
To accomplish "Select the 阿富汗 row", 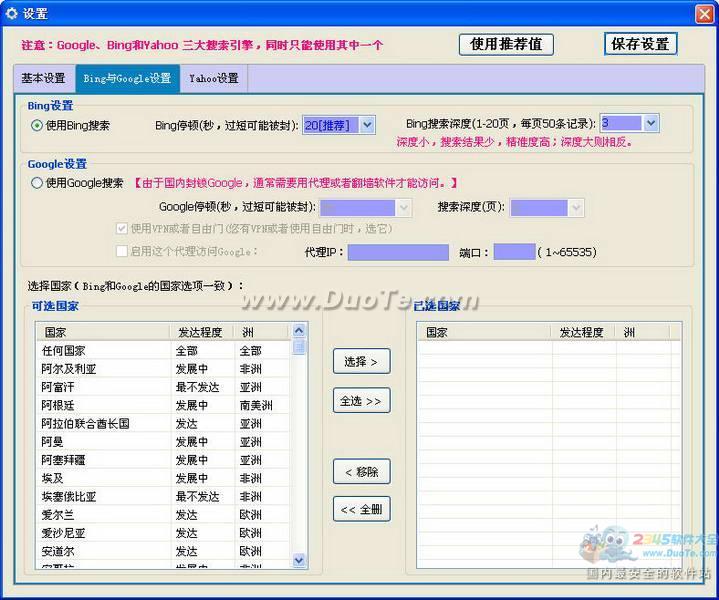I will click(164, 387).
